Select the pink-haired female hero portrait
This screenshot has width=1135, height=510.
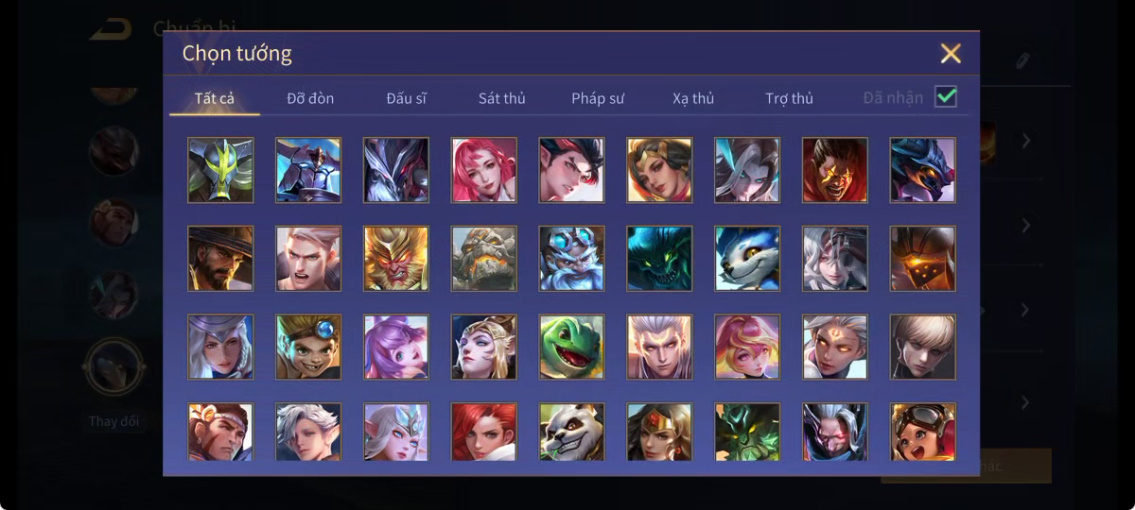[x=484, y=170]
